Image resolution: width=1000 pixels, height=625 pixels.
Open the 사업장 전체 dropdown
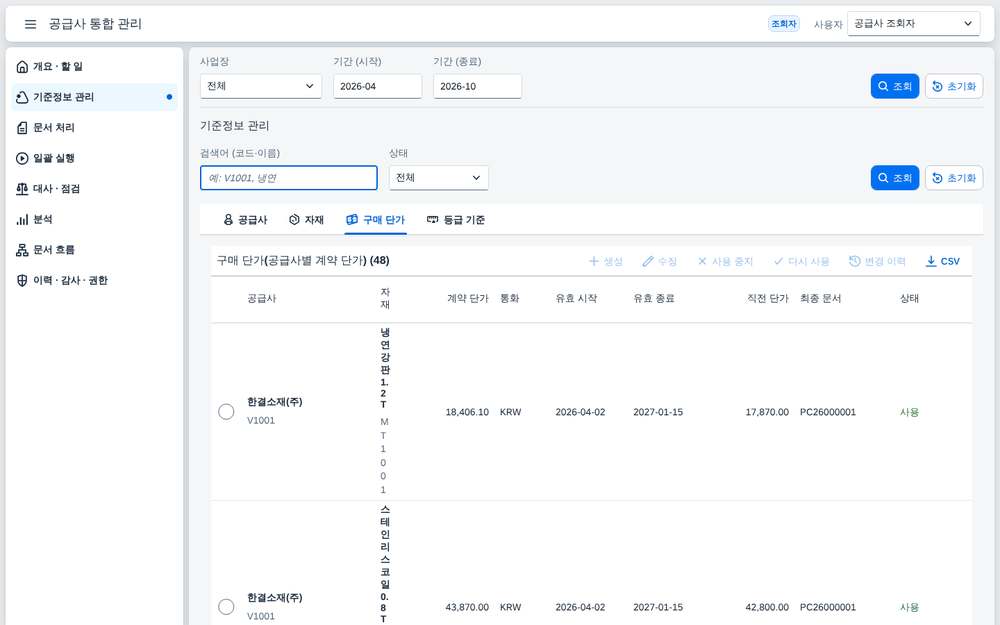[261, 86]
